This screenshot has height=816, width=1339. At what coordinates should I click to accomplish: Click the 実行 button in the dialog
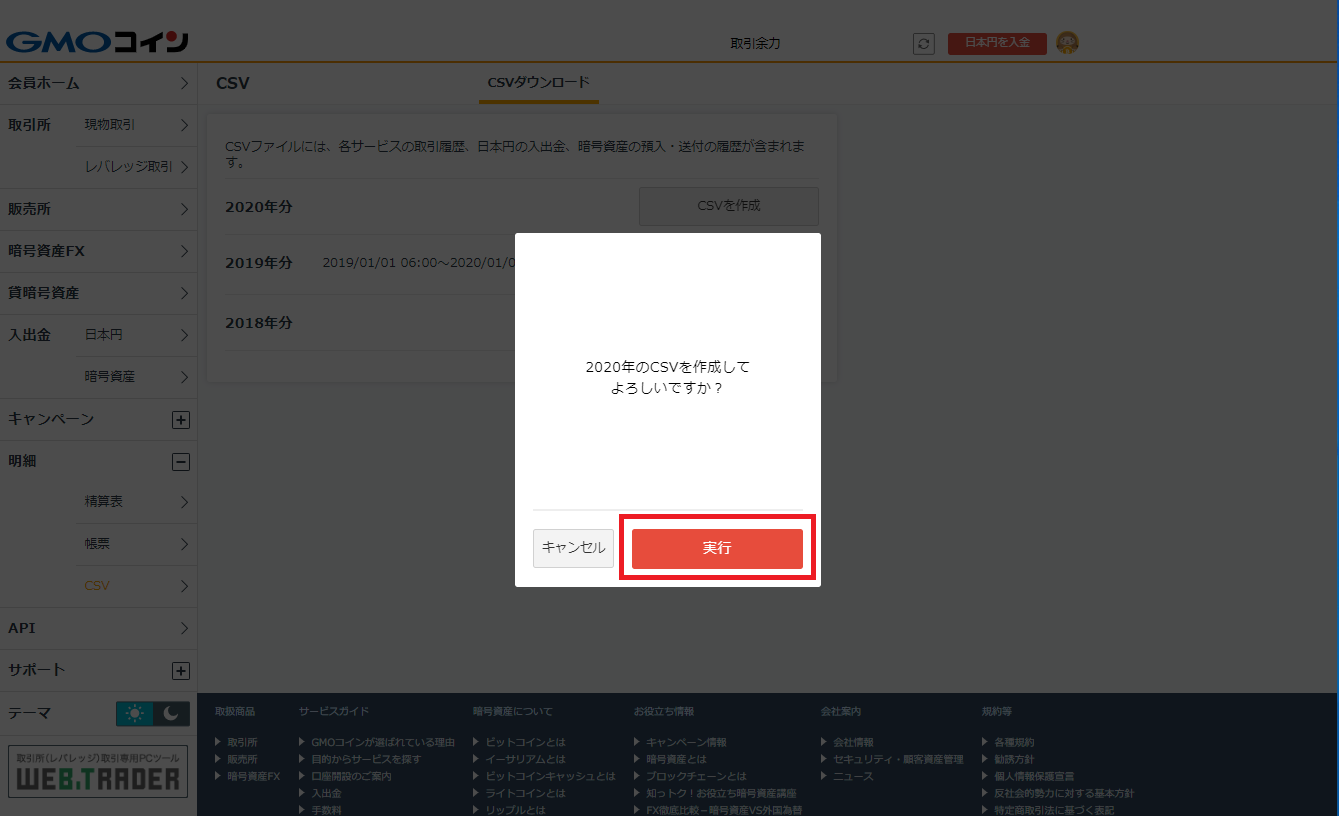tap(716, 547)
